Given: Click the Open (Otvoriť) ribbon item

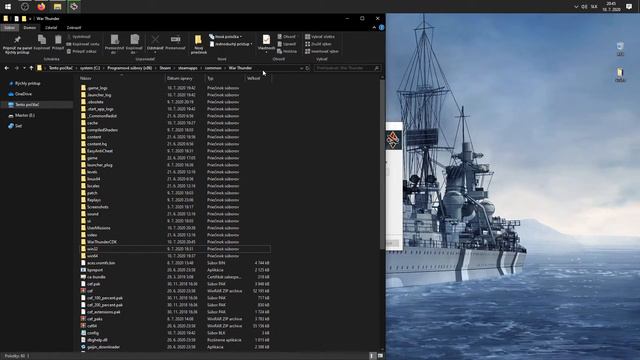Looking at the screenshot, I should [x=287, y=37].
